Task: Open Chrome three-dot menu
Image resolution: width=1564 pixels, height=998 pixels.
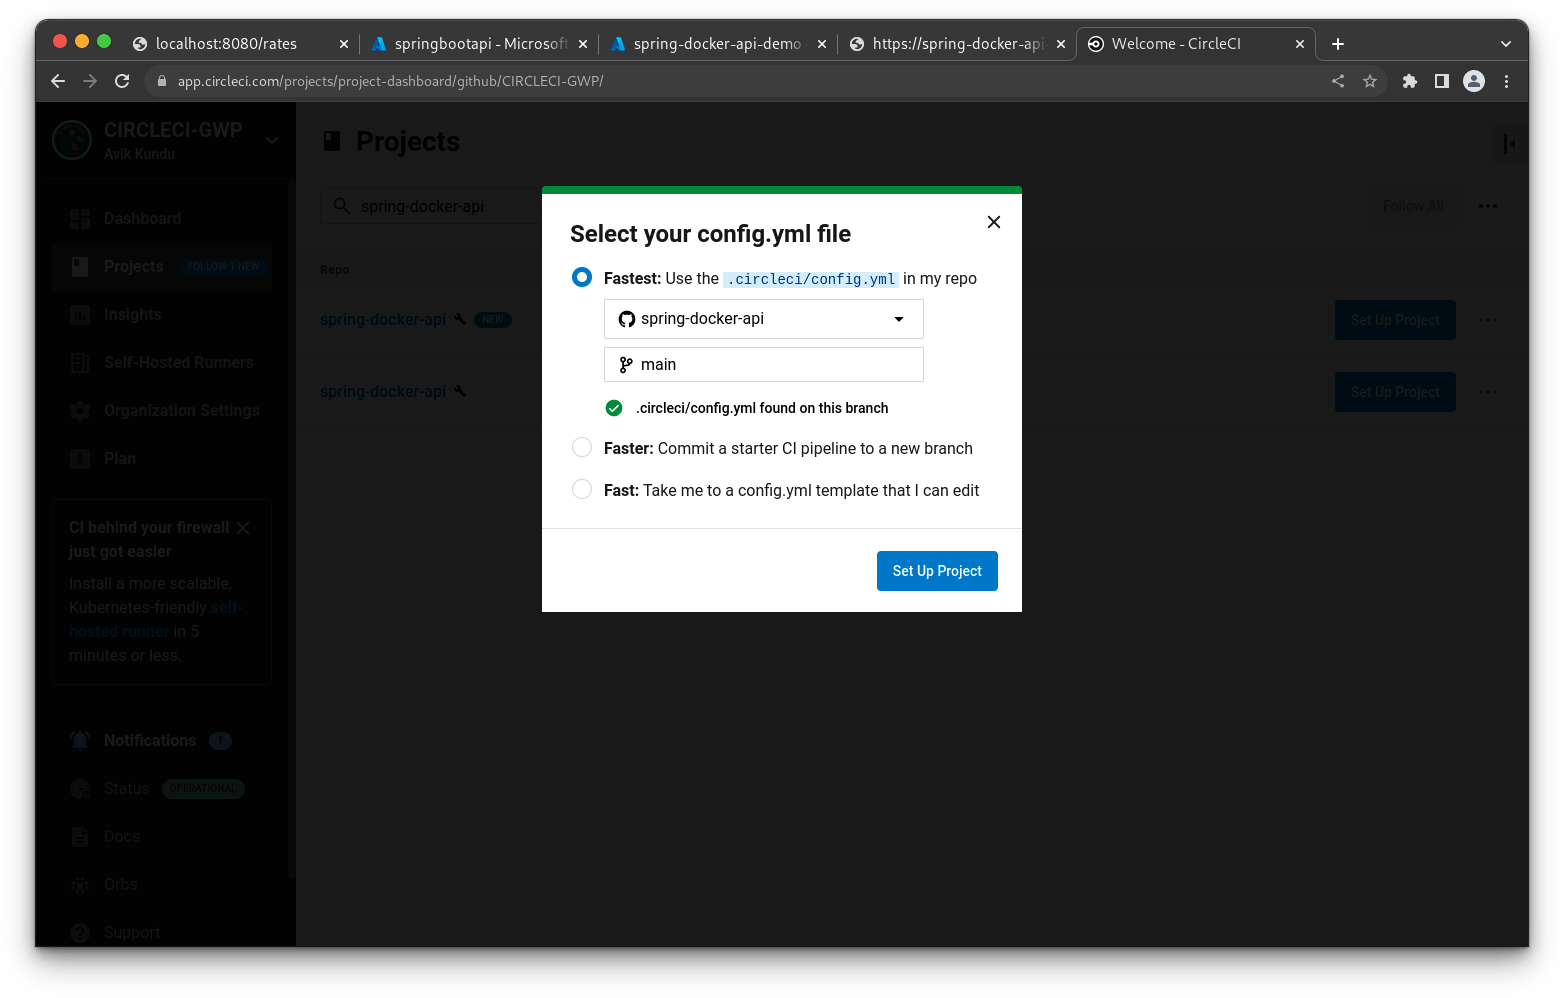Action: pyautogui.click(x=1506, y=81)
